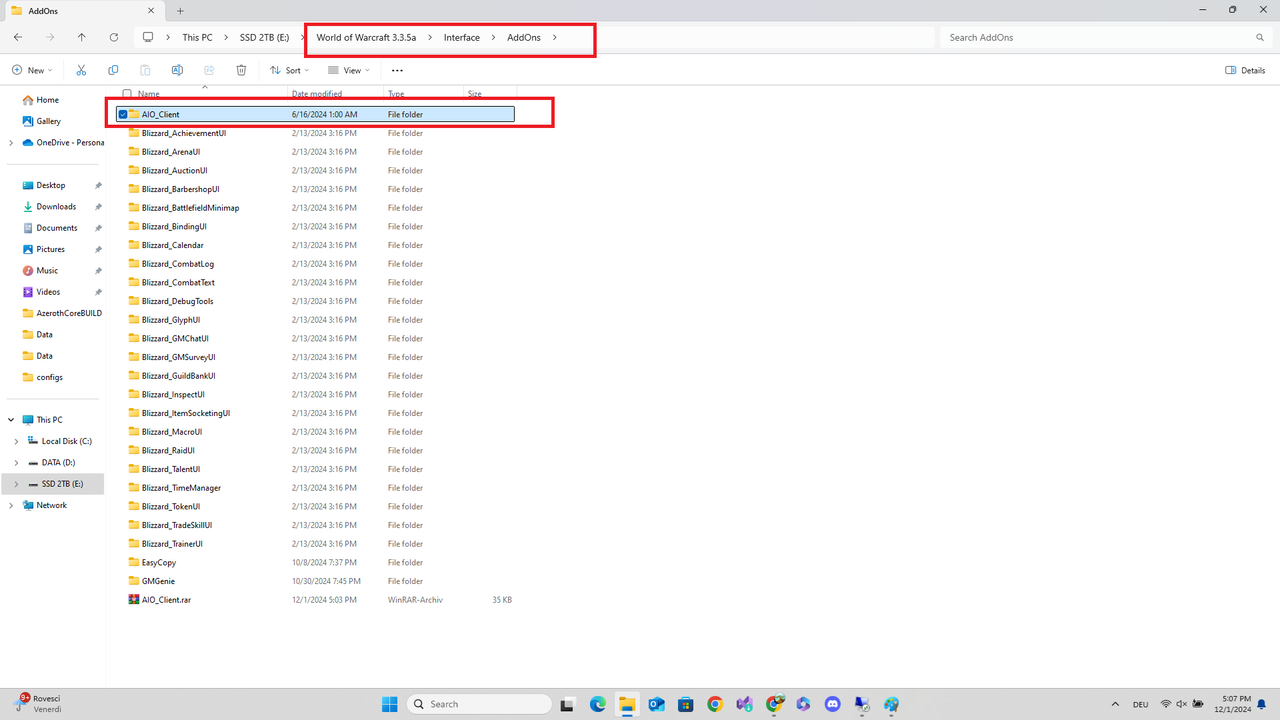Image resolution: width=1280 pixels, height=720 pixels.
Task: Expand Network tree node
Action: coord(11,505)
